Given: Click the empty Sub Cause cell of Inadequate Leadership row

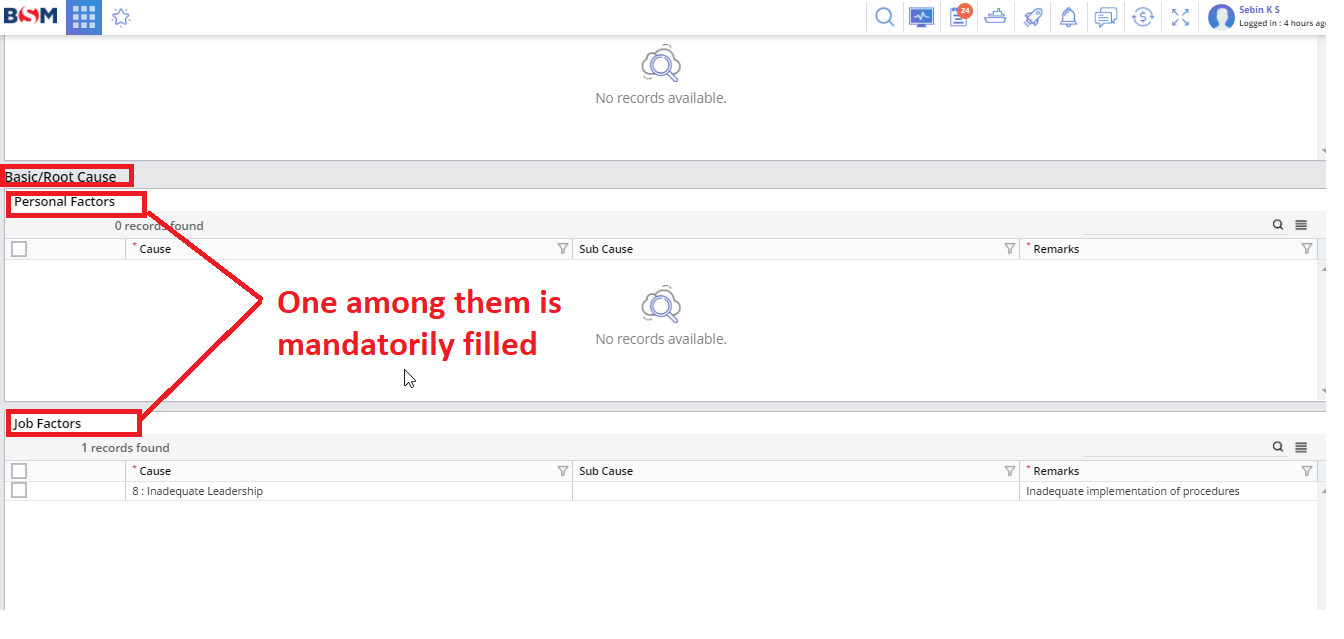Looking at the screenshot, I should click(x=796, y=491).
